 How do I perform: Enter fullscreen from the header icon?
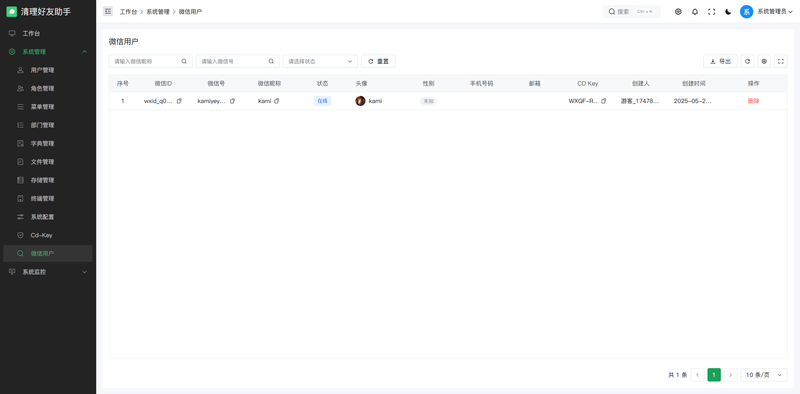coord(711,12)
